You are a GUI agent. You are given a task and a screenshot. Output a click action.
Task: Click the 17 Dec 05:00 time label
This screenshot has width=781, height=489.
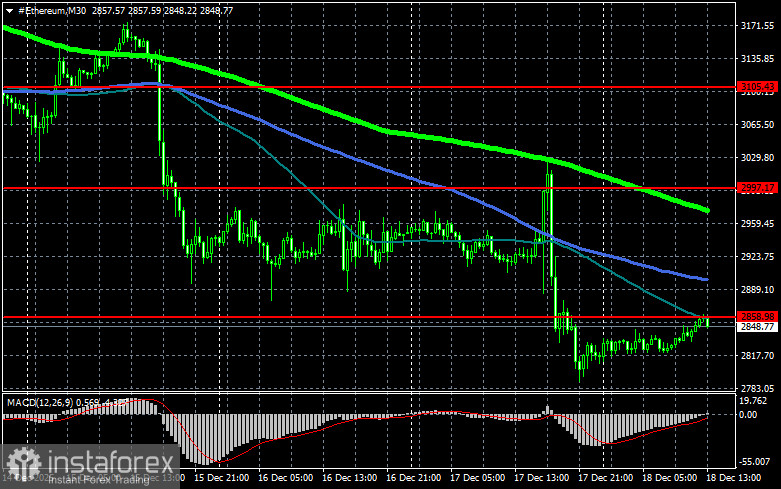tap(478, 478)
